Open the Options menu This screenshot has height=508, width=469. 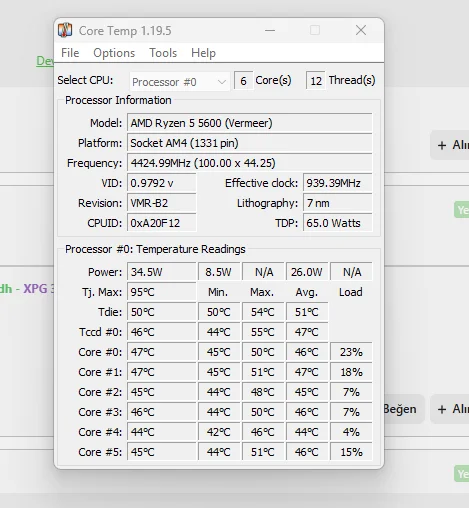point(114,53)
